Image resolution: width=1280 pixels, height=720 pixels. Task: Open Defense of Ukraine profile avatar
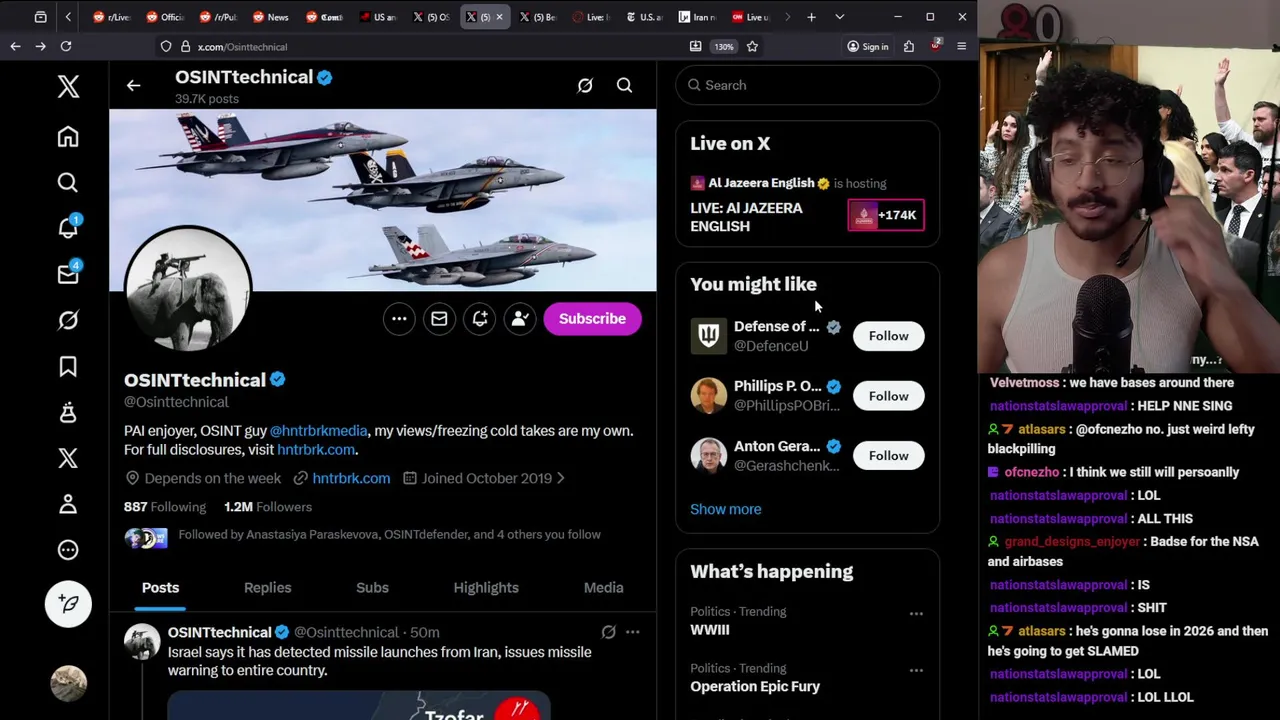[x=708, y=336]
